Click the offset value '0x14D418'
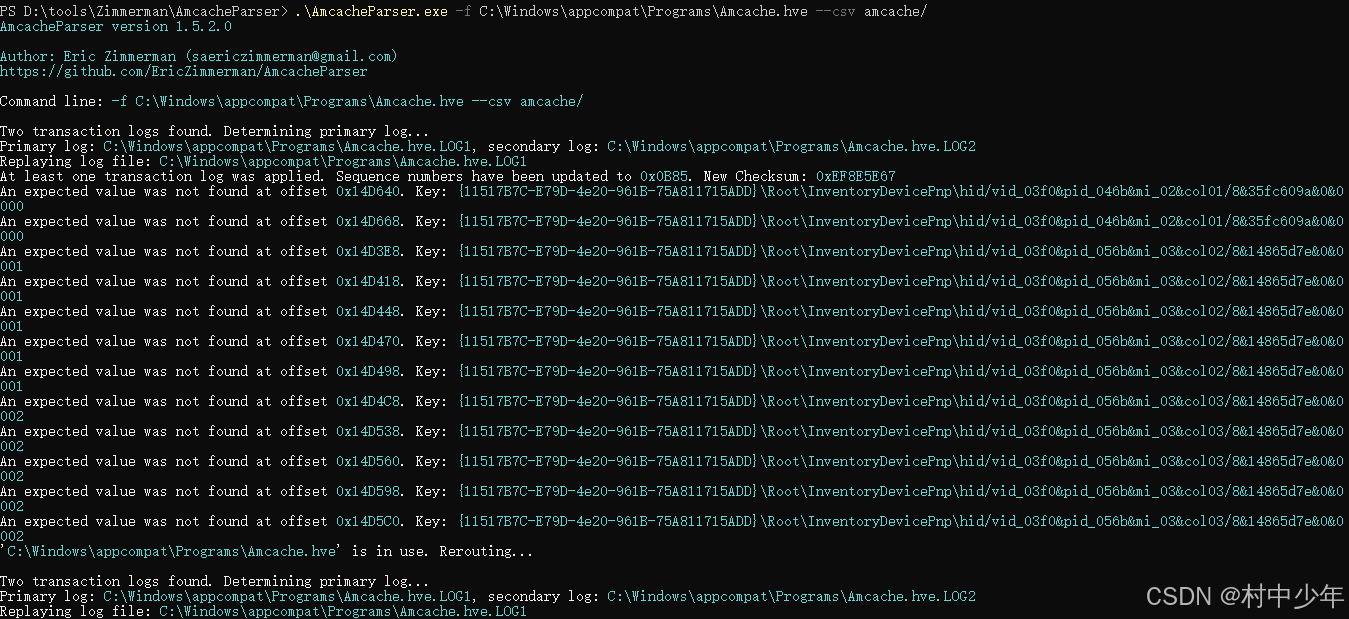The image size is (1349, 619). (x=368, y=282)
